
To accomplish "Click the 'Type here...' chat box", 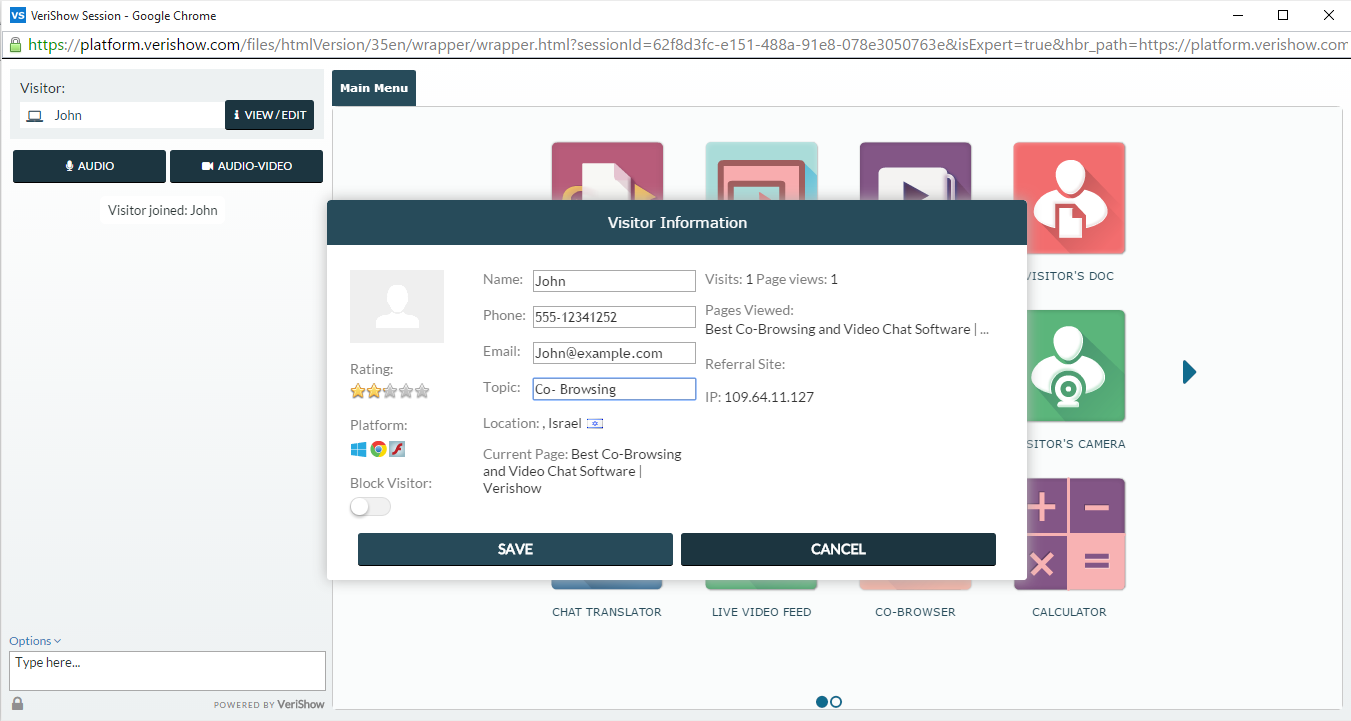I will pyautogui.click(x=167, y=671).
